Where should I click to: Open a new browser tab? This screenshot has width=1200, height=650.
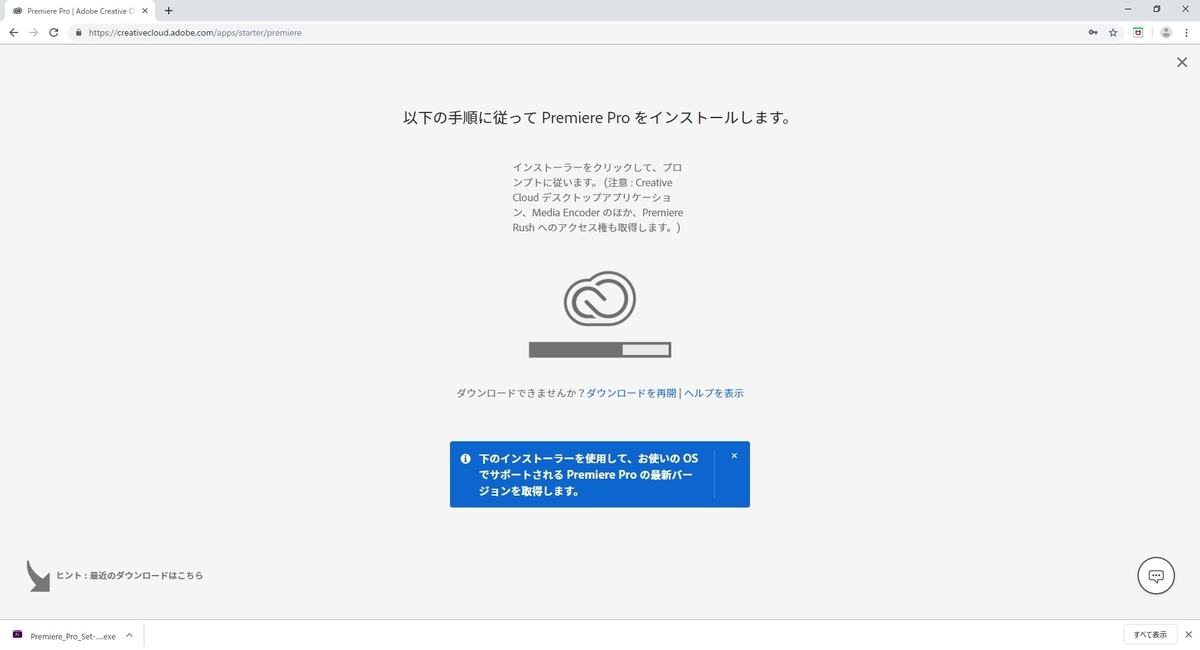(168, 10)
